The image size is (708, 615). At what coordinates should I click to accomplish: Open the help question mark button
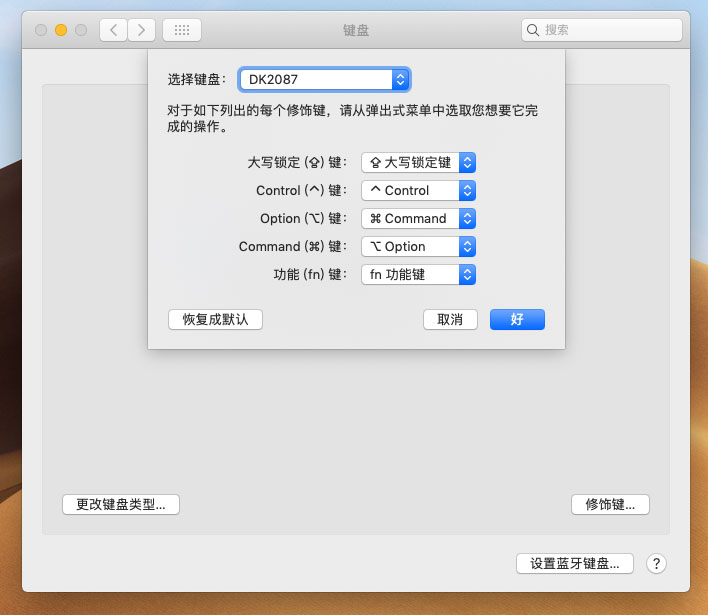[656, 564]
